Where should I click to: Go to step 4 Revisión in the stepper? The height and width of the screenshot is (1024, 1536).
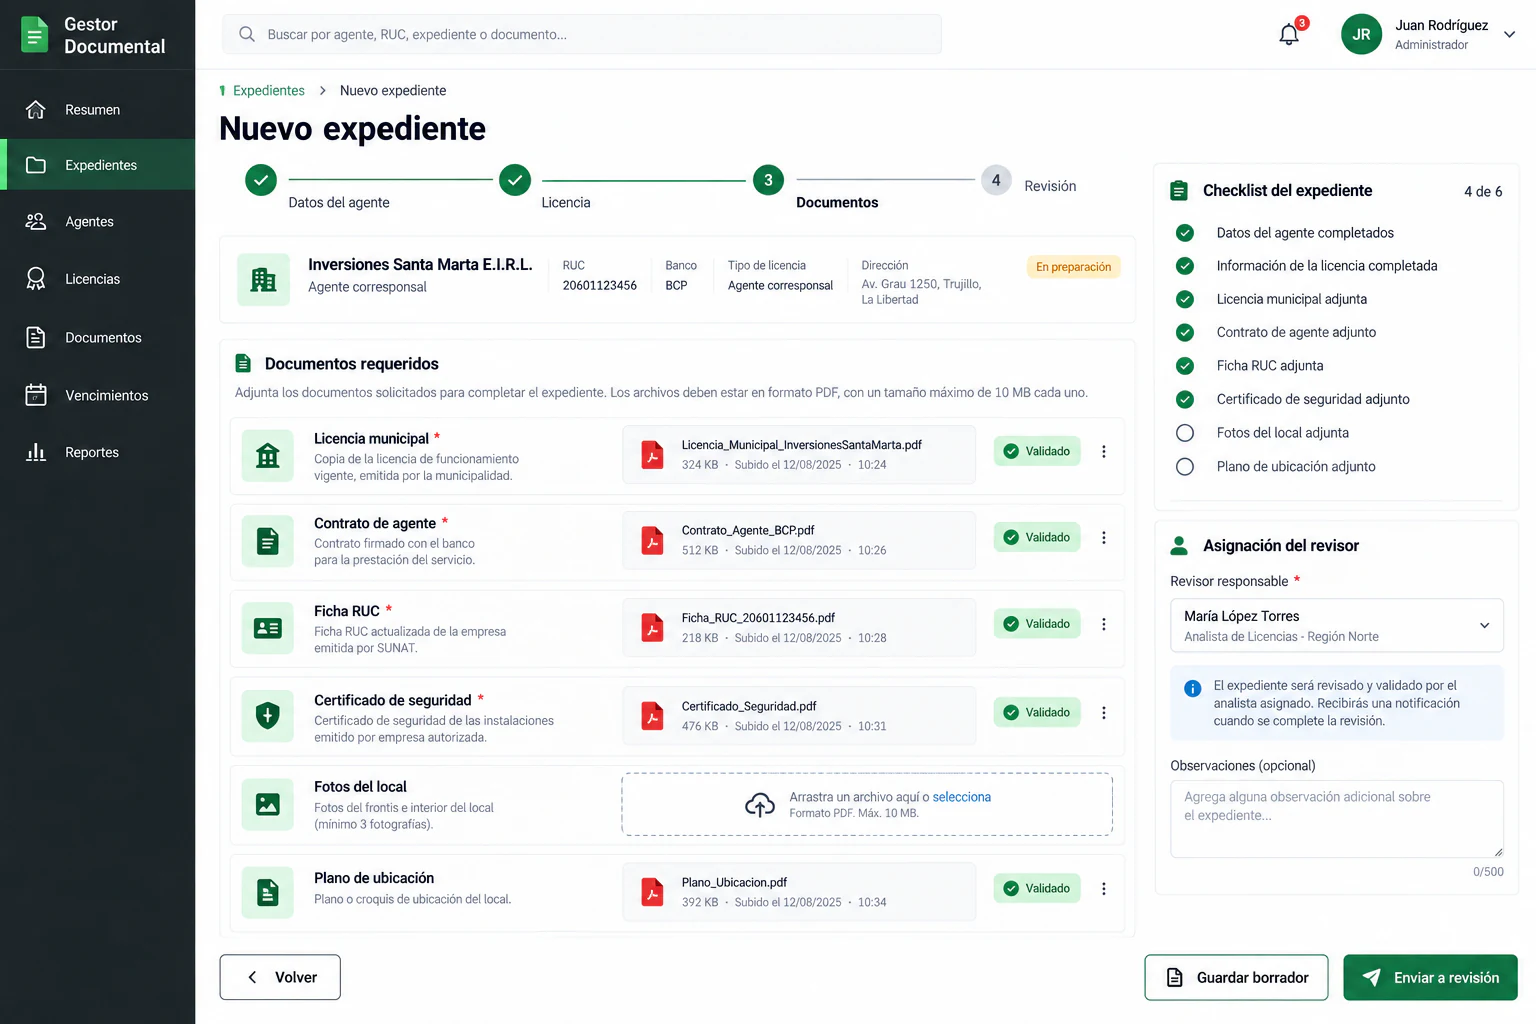[996, 180]
